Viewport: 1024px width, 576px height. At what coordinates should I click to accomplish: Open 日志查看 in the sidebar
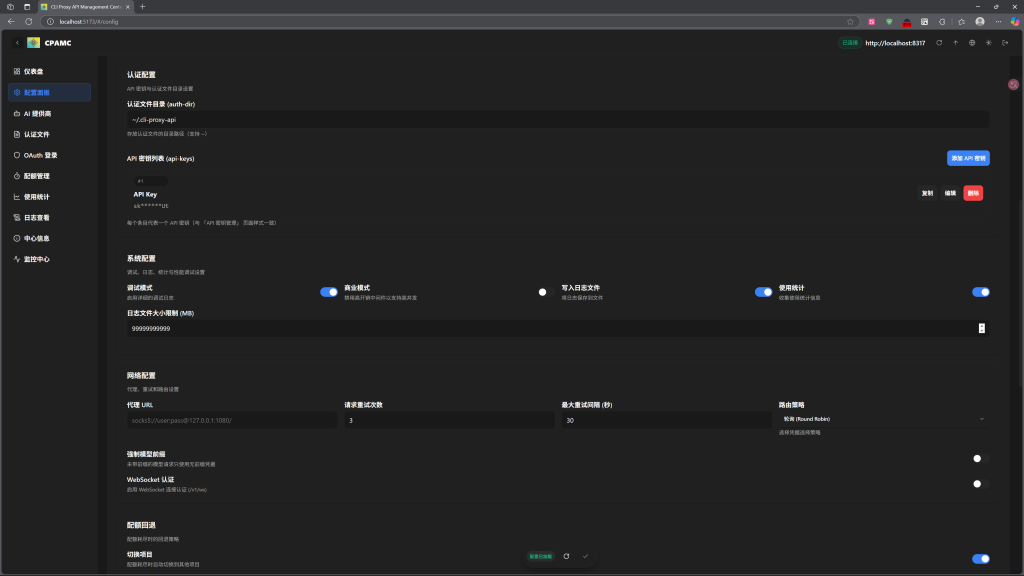(x=49, y=217)
